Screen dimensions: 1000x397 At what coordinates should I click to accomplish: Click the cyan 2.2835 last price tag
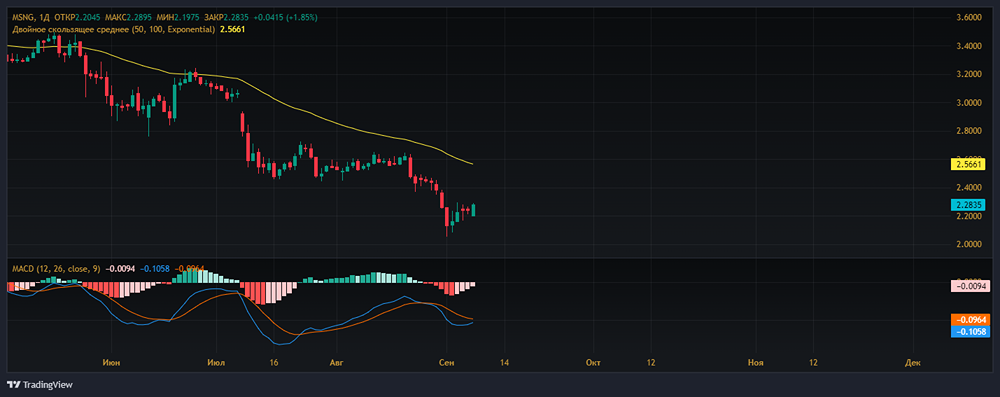coord(967,205)
